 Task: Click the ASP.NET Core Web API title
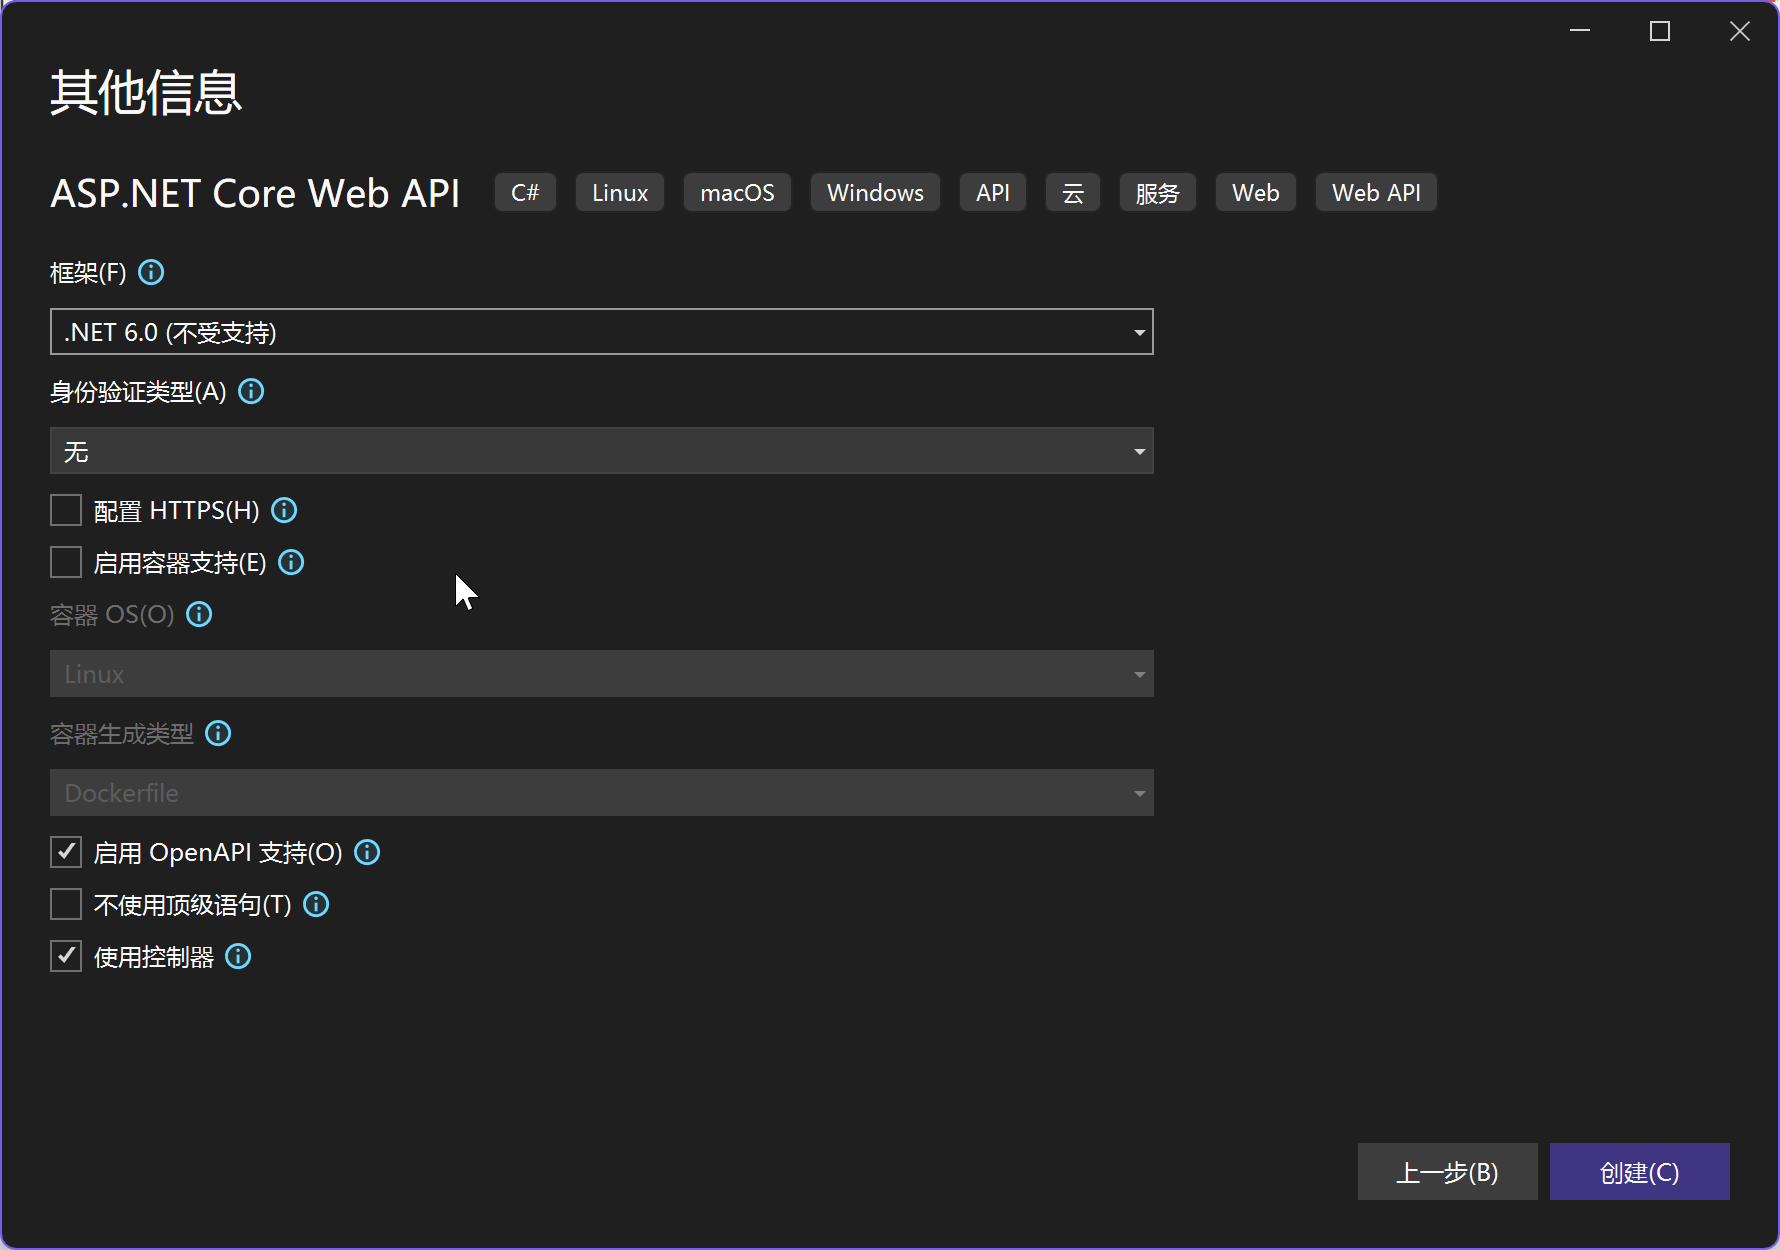(255, 193)
